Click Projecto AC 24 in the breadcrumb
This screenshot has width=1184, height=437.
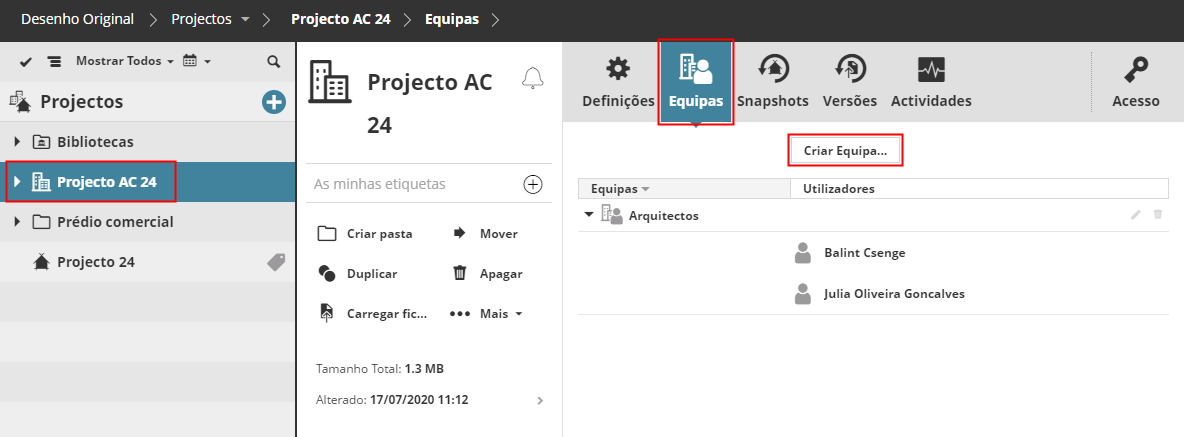pyautogui.click(x=341, y=20)
